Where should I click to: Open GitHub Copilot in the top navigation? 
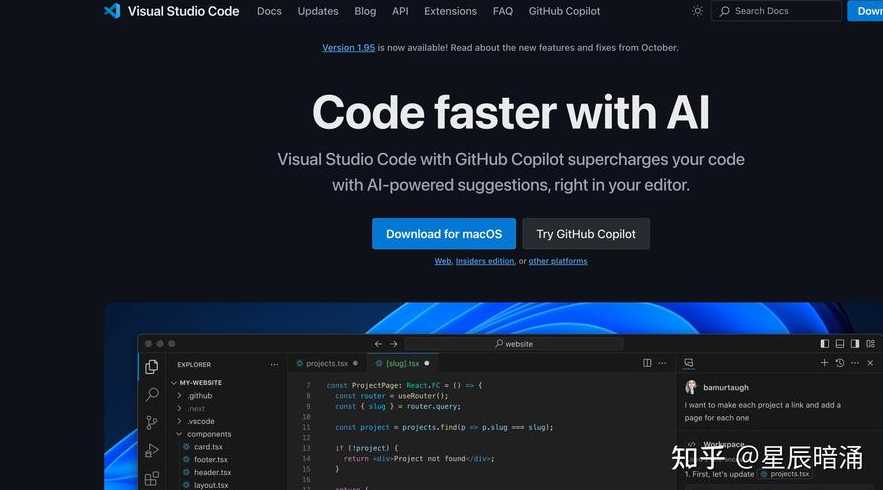pos(564,11)
